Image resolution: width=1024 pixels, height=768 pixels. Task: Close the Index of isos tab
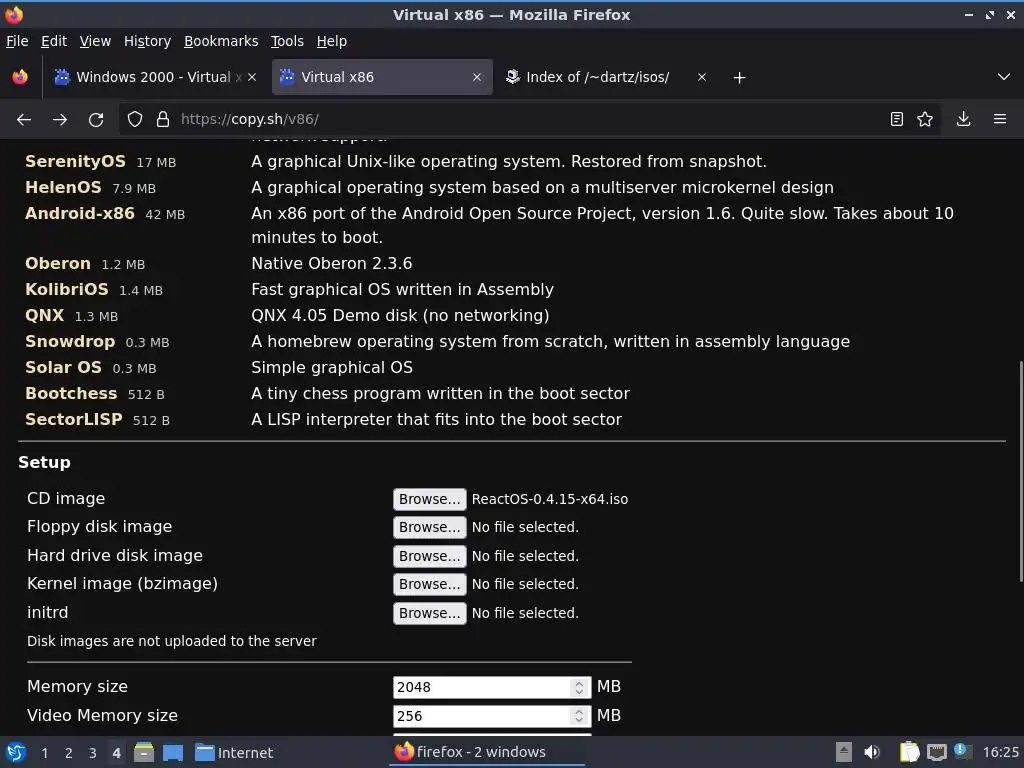pos(702,77)
